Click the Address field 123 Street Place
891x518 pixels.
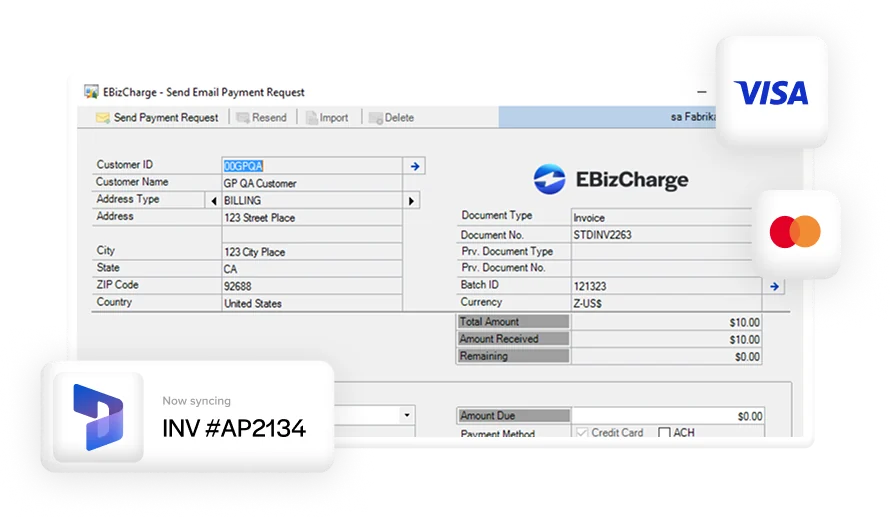(312, 218)
